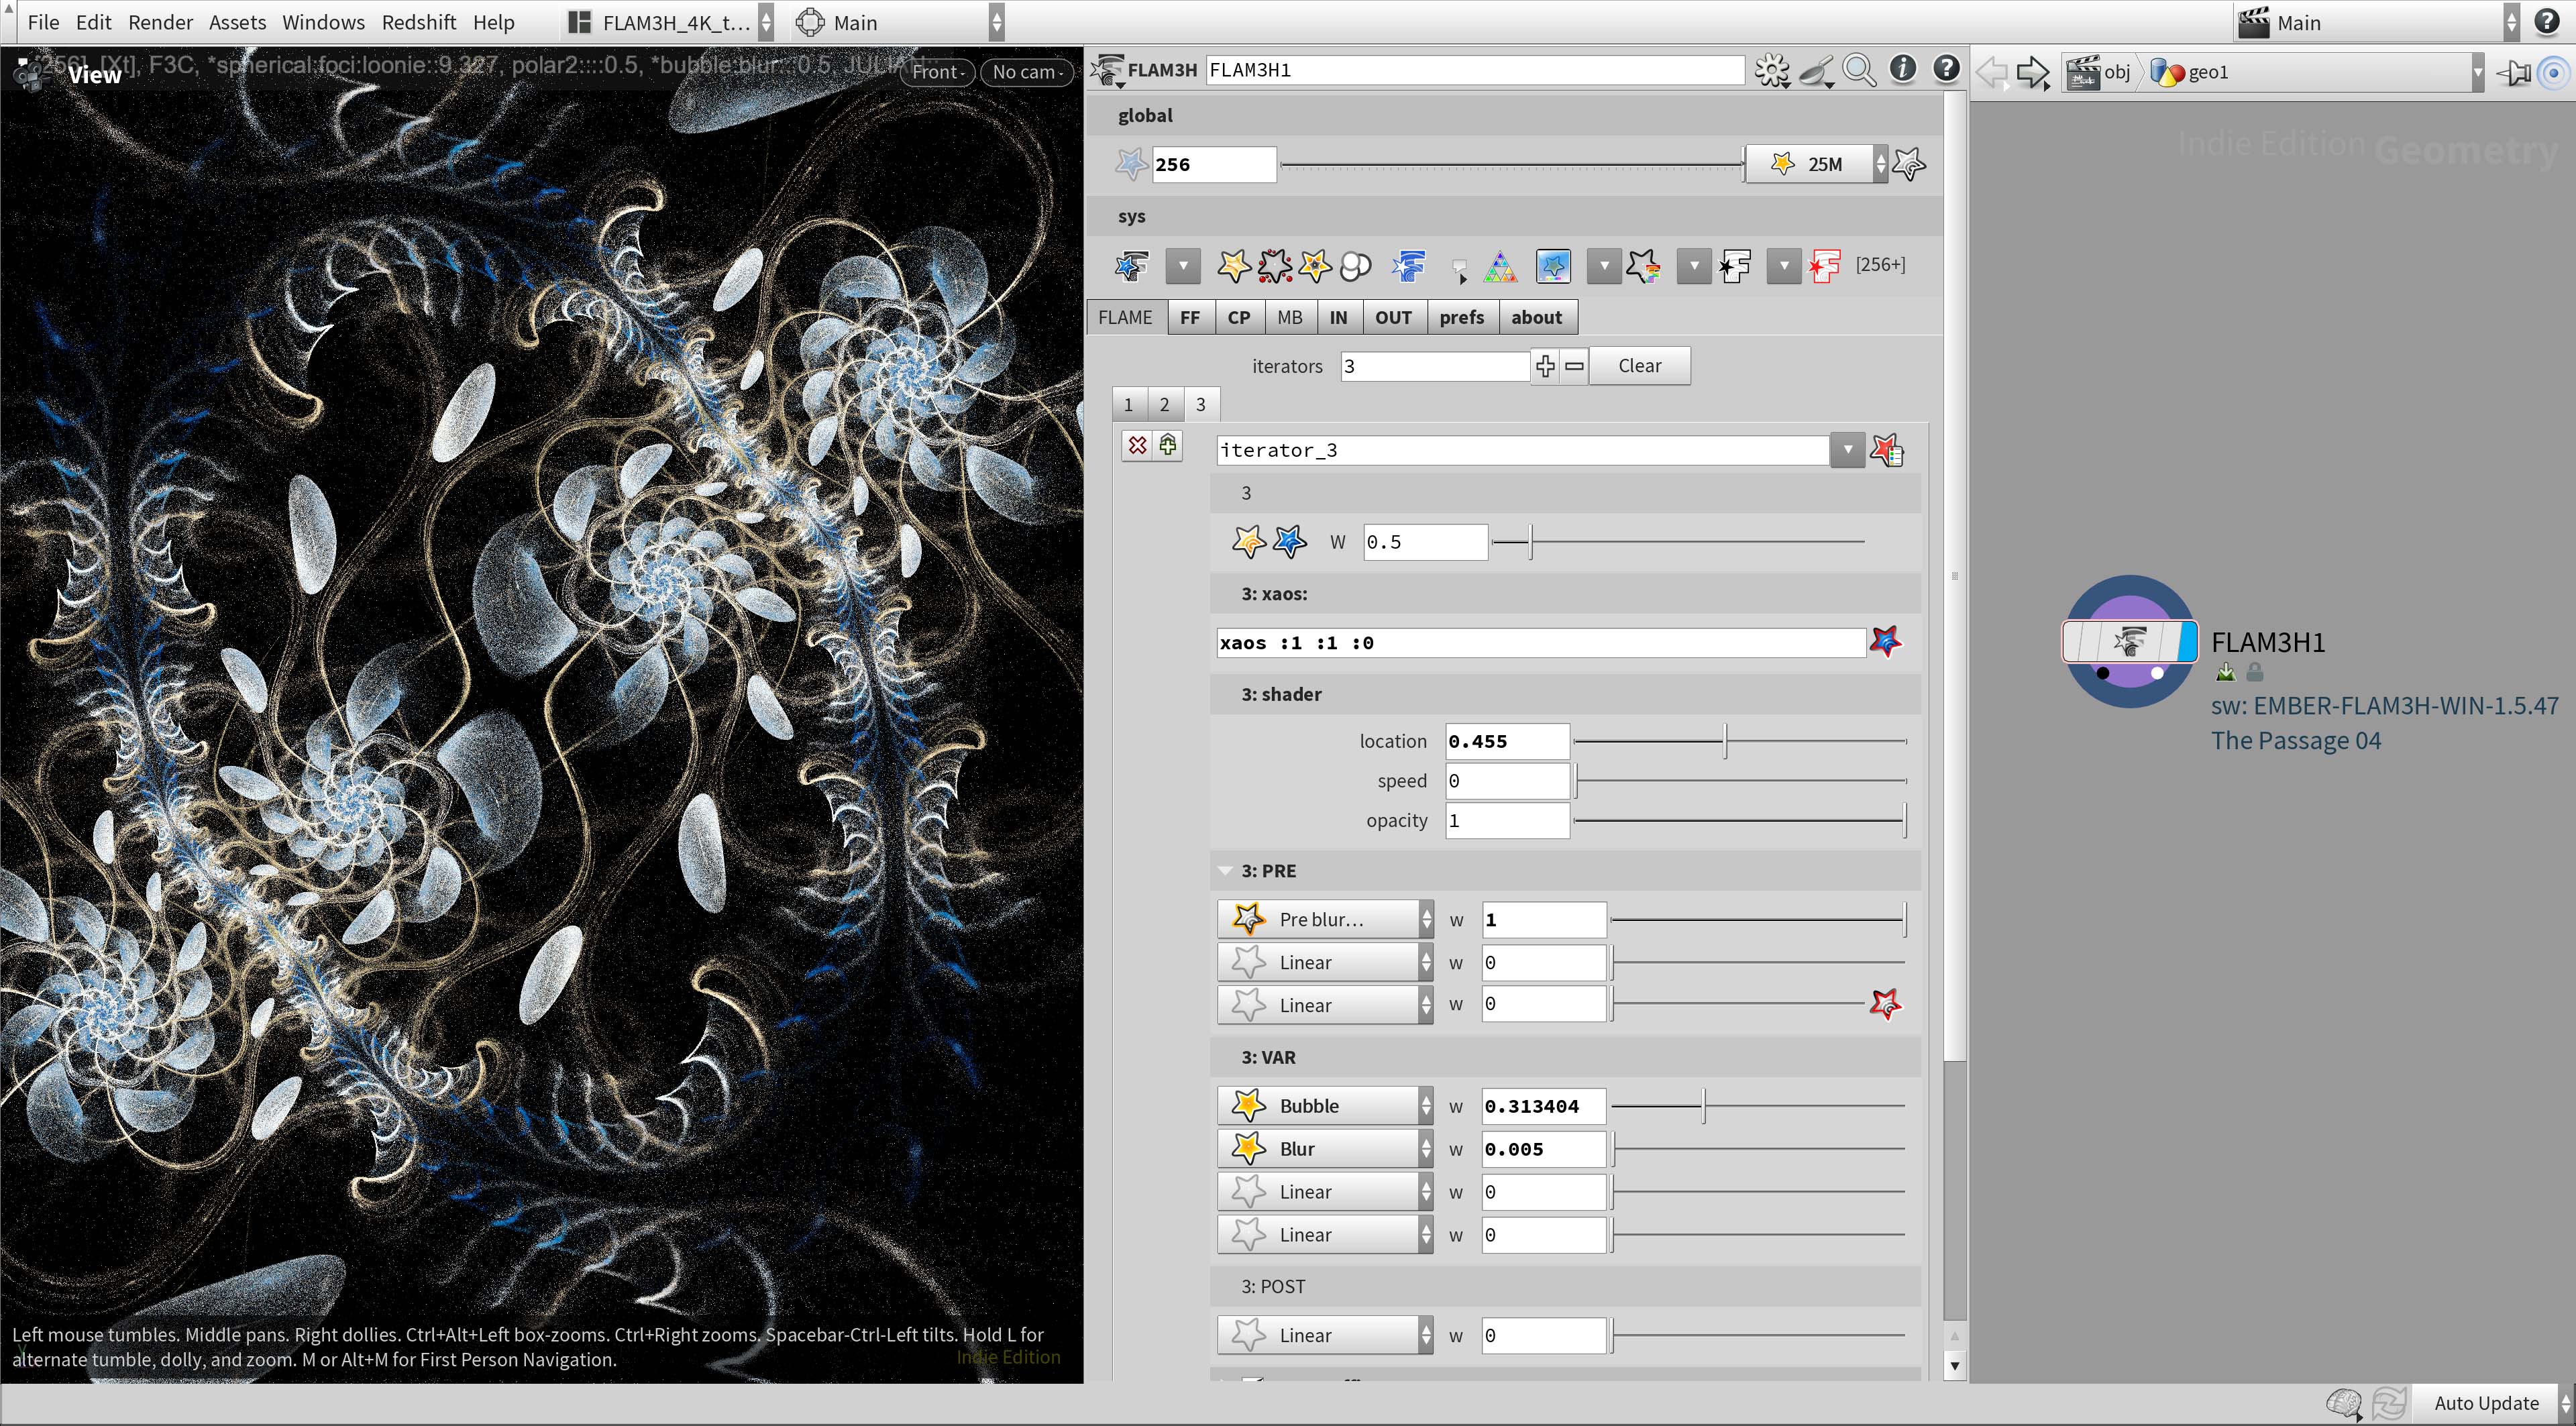Collapse the 3: PRE section disclosure triangle
Viewport: 2576px width, 1426px height.
(x=1225, y=870)
